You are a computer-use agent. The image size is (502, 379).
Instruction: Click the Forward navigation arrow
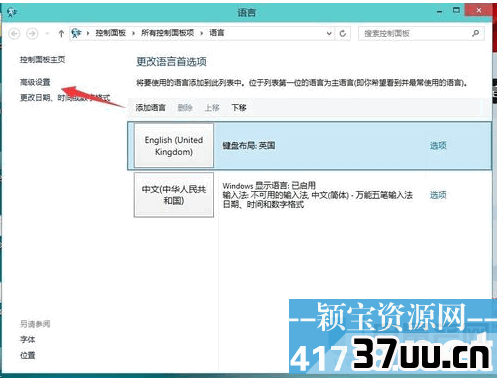[32, 33]
